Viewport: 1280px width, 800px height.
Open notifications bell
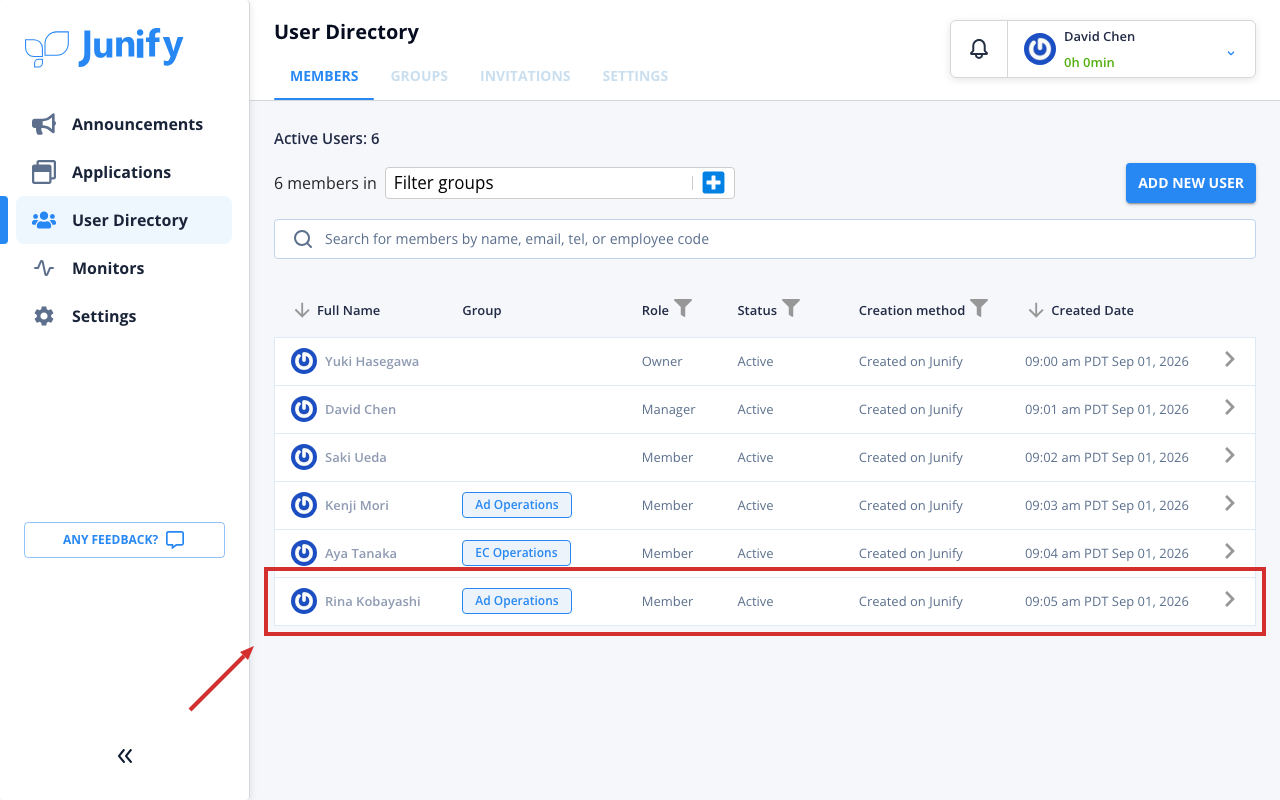(979, 49)
